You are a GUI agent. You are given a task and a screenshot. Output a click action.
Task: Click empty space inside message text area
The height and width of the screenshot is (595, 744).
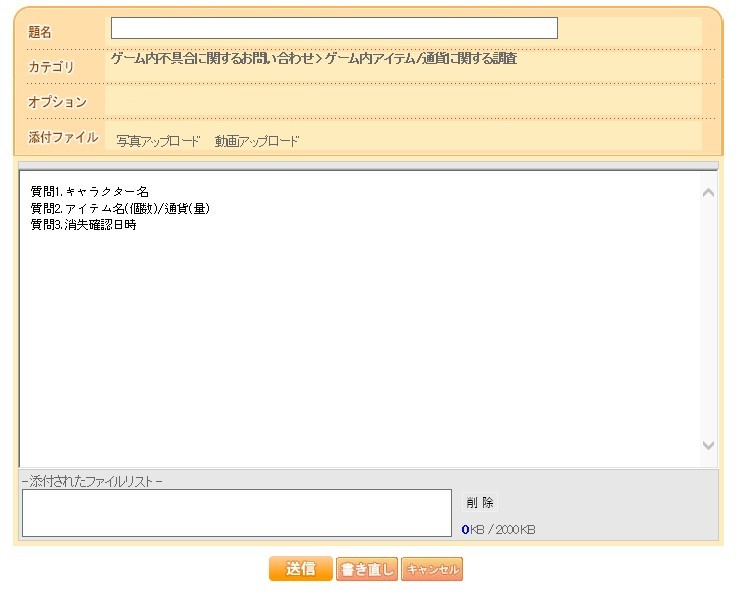pyautogui.click(x=360, y=340)
